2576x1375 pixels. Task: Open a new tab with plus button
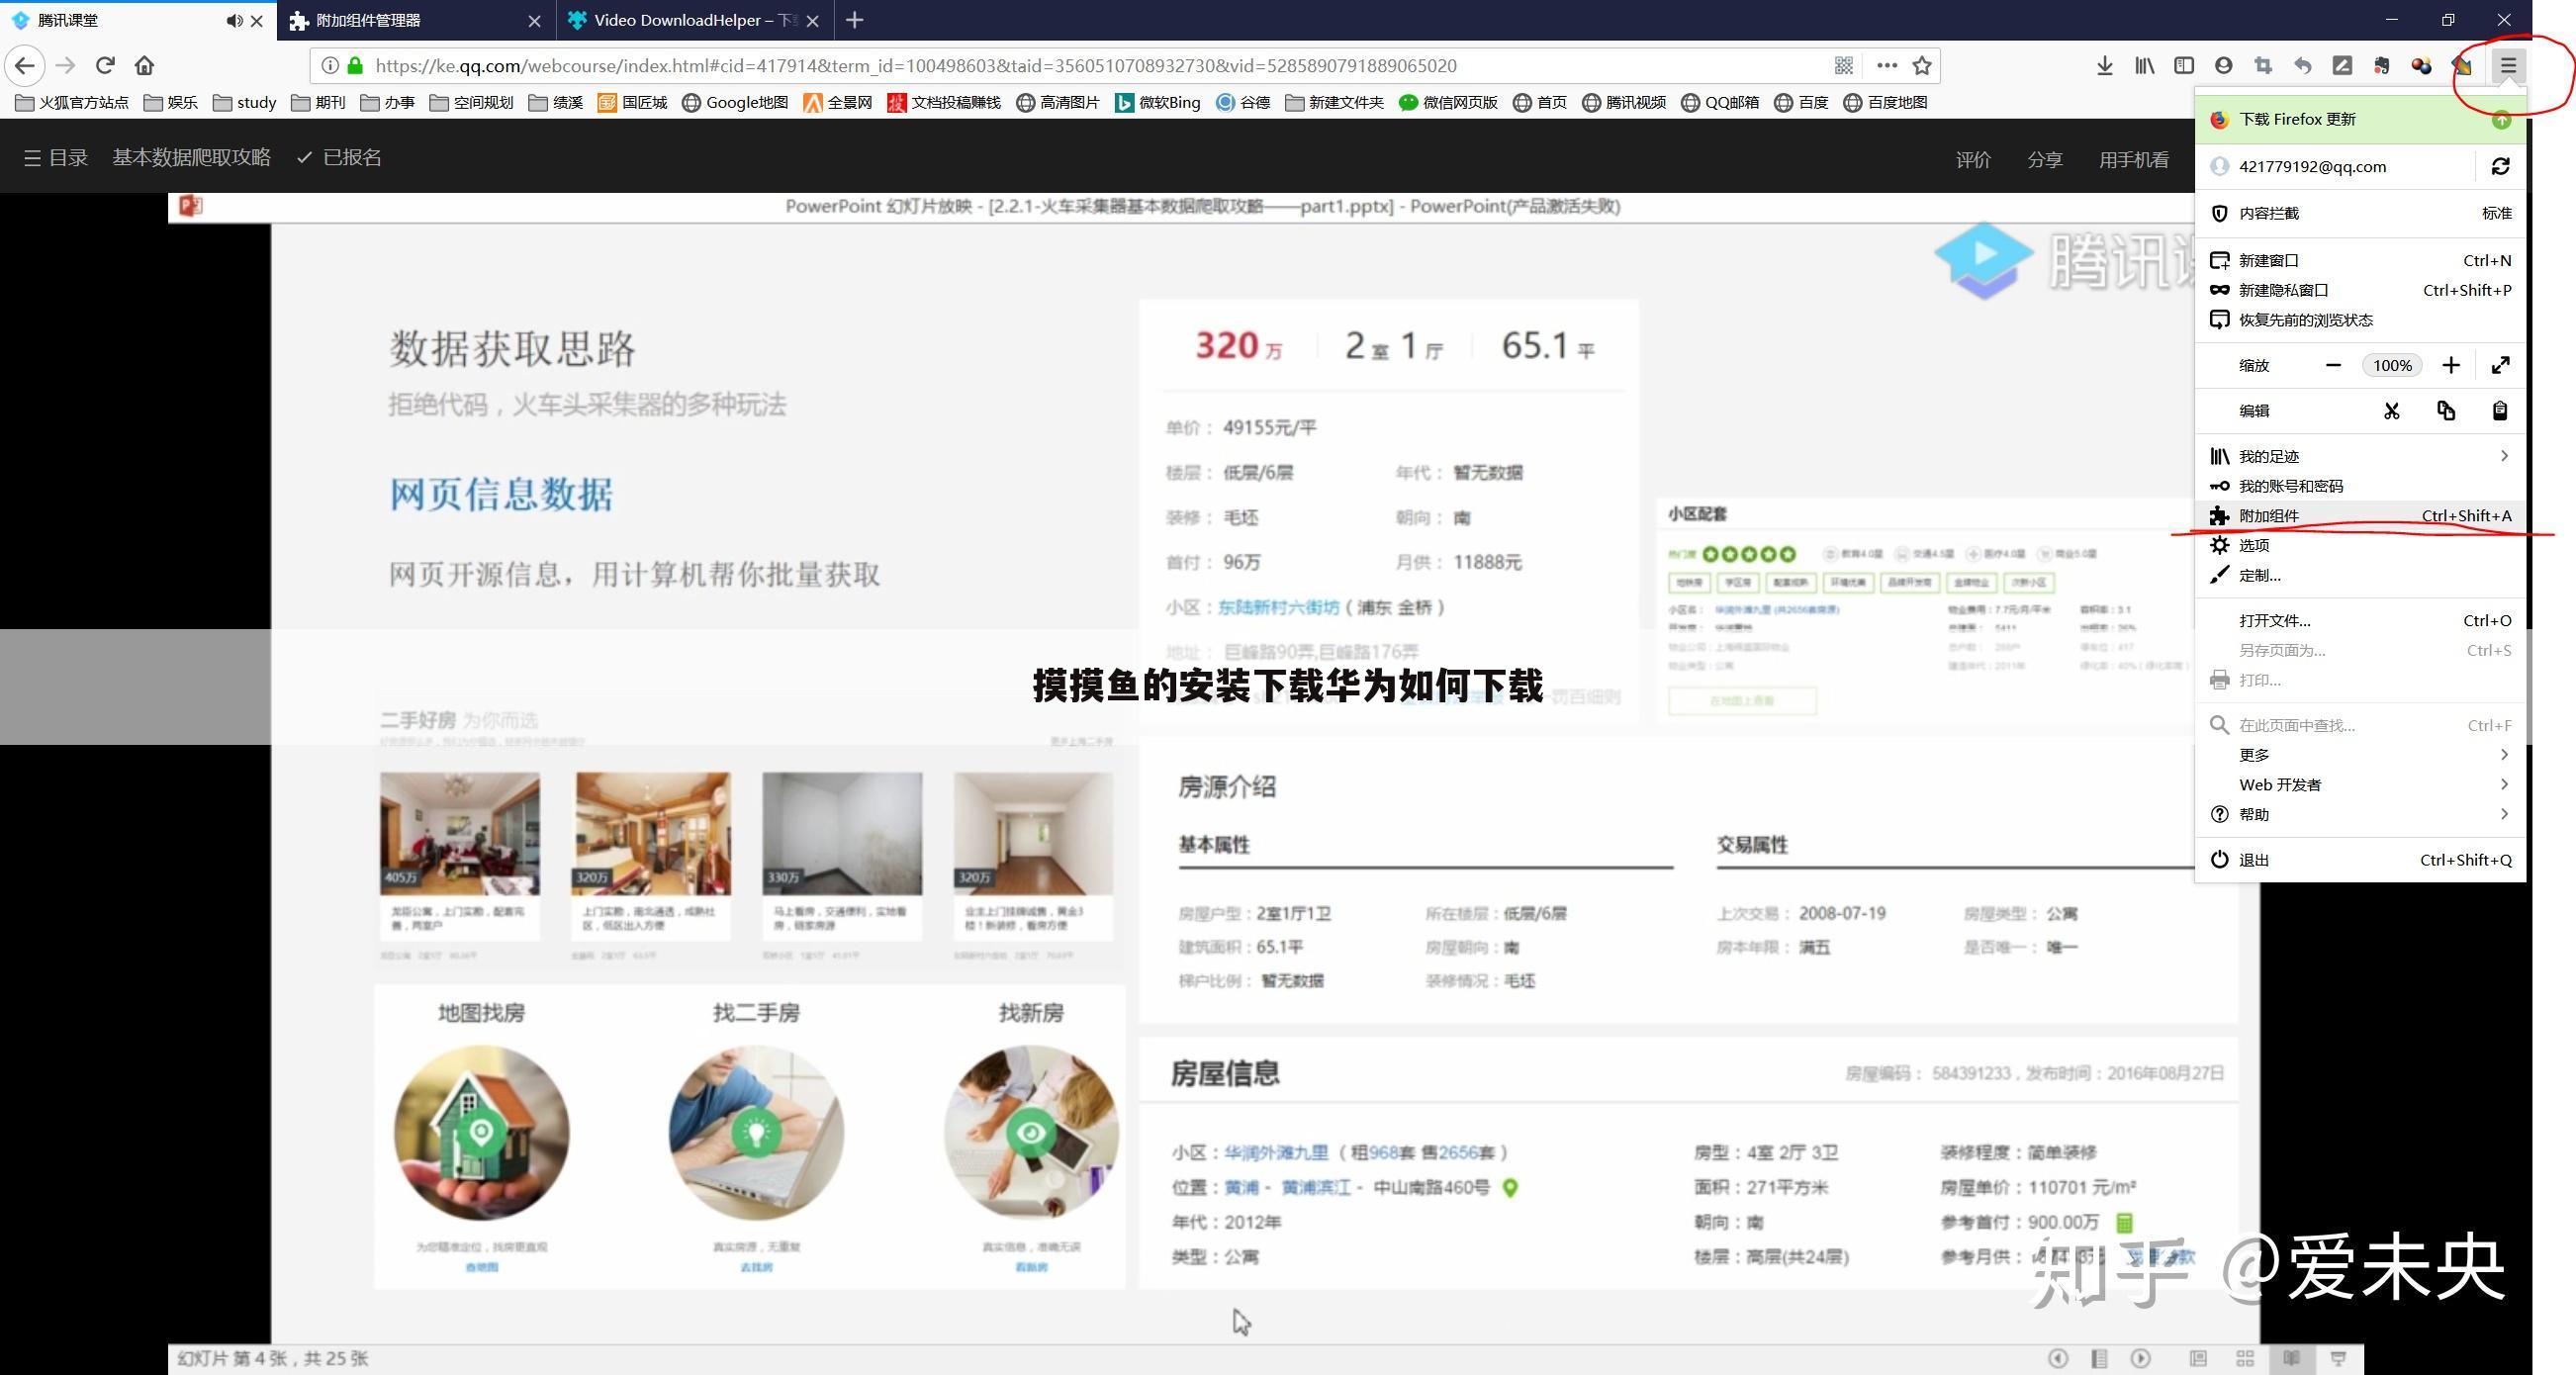point(854,20)
